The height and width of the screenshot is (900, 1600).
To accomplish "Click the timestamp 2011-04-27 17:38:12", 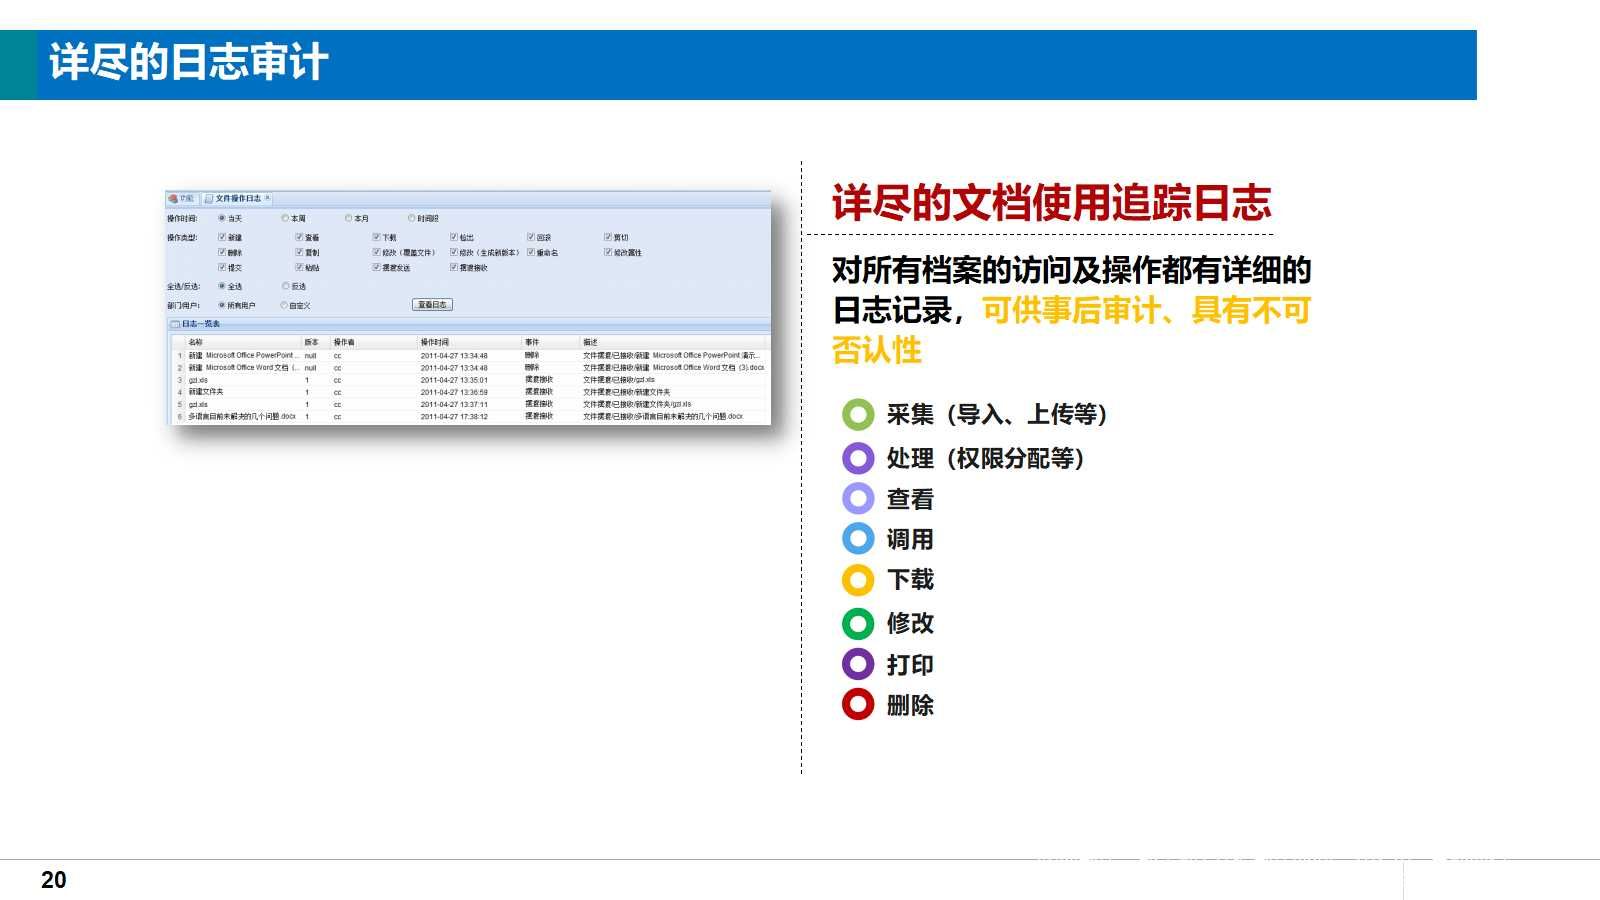I will [x=454, y=416].
